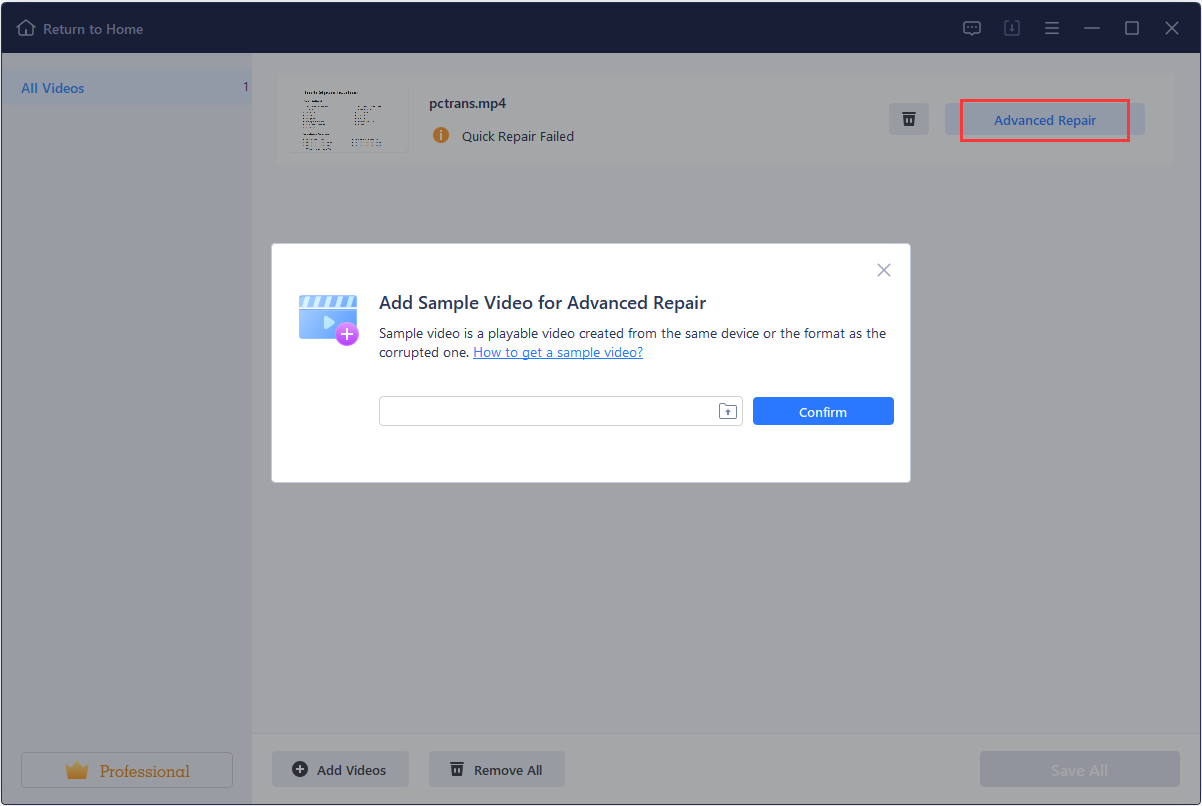Click the sample video clip icon in the dialog
The width and height of the screenshot is (1202, 806).
pyautogui.click(x=327, y=318)
